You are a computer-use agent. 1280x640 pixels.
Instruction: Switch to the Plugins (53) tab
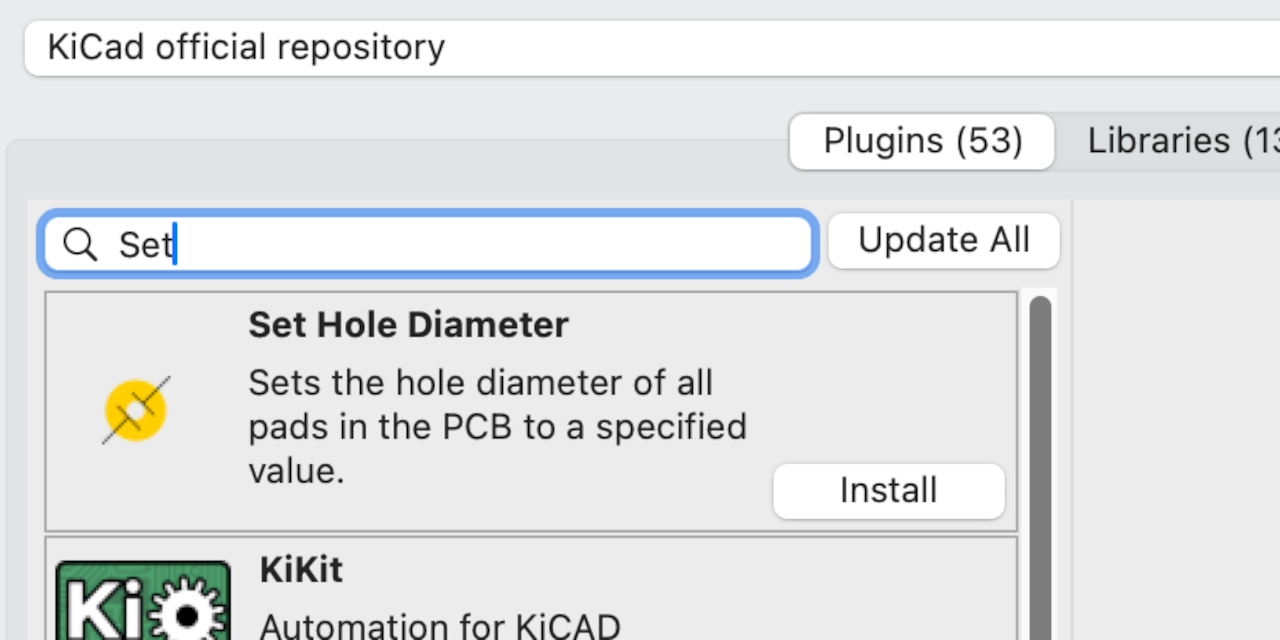pyautogui.click(x=921, y=141)
